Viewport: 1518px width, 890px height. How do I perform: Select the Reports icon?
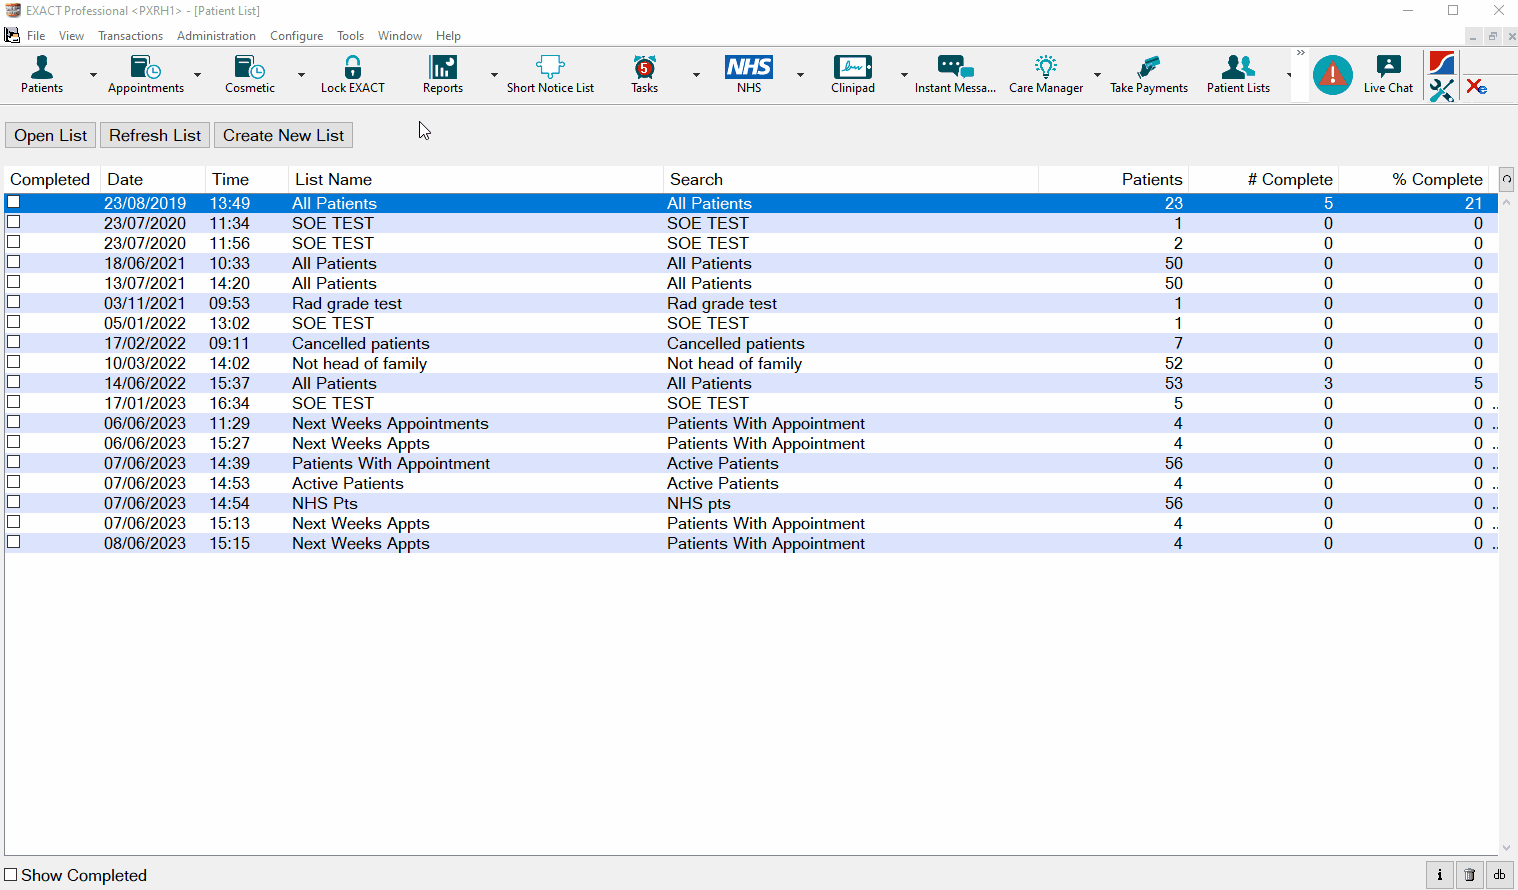[x=442, y=74]
